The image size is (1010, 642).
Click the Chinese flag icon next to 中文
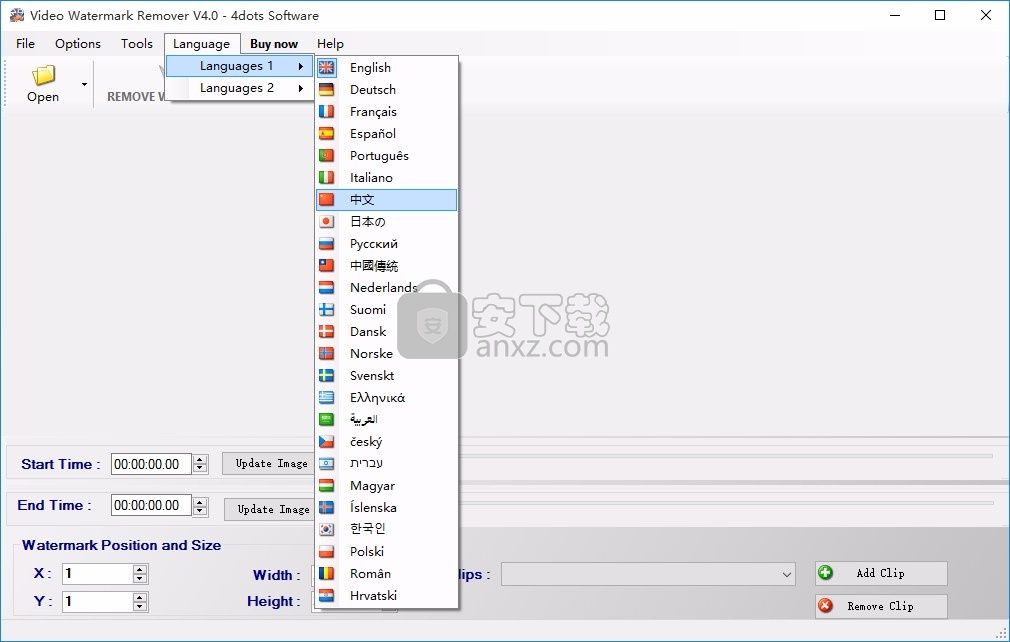(x=327, y=199)
